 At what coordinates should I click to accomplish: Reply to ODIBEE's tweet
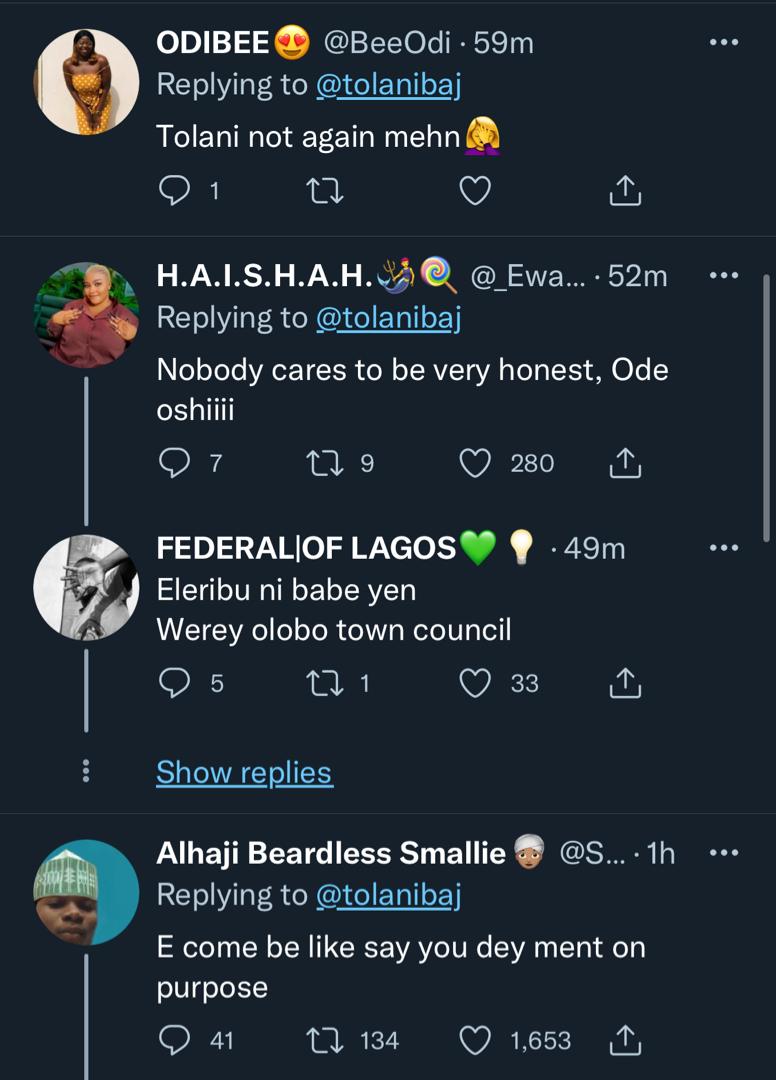coord(175,190)
